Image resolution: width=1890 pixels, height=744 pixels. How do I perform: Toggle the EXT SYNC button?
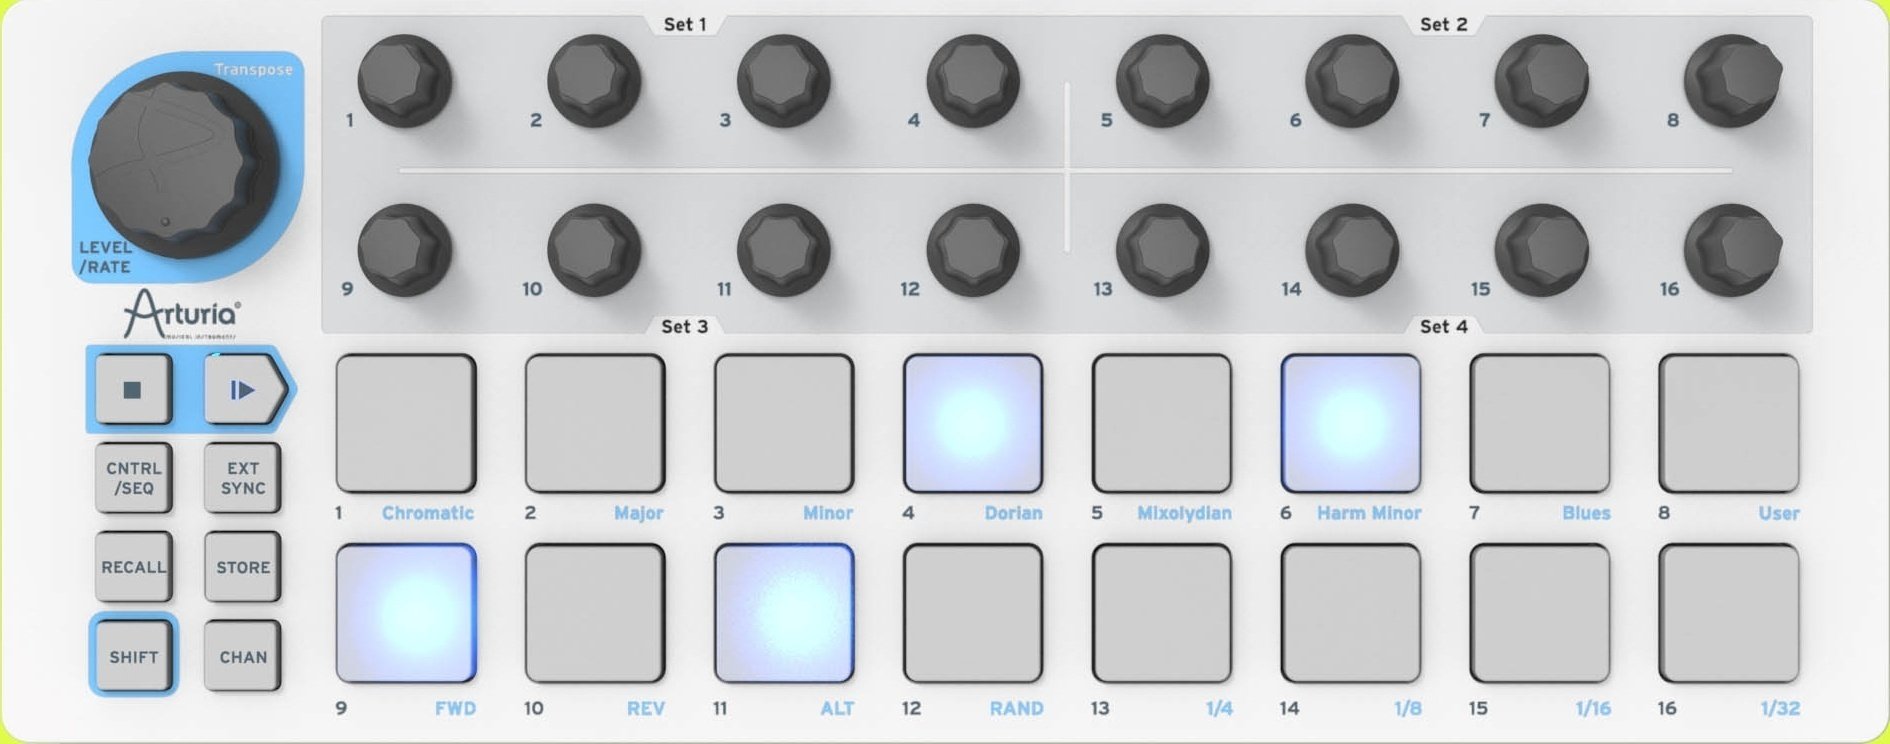[x=243, y=478]
